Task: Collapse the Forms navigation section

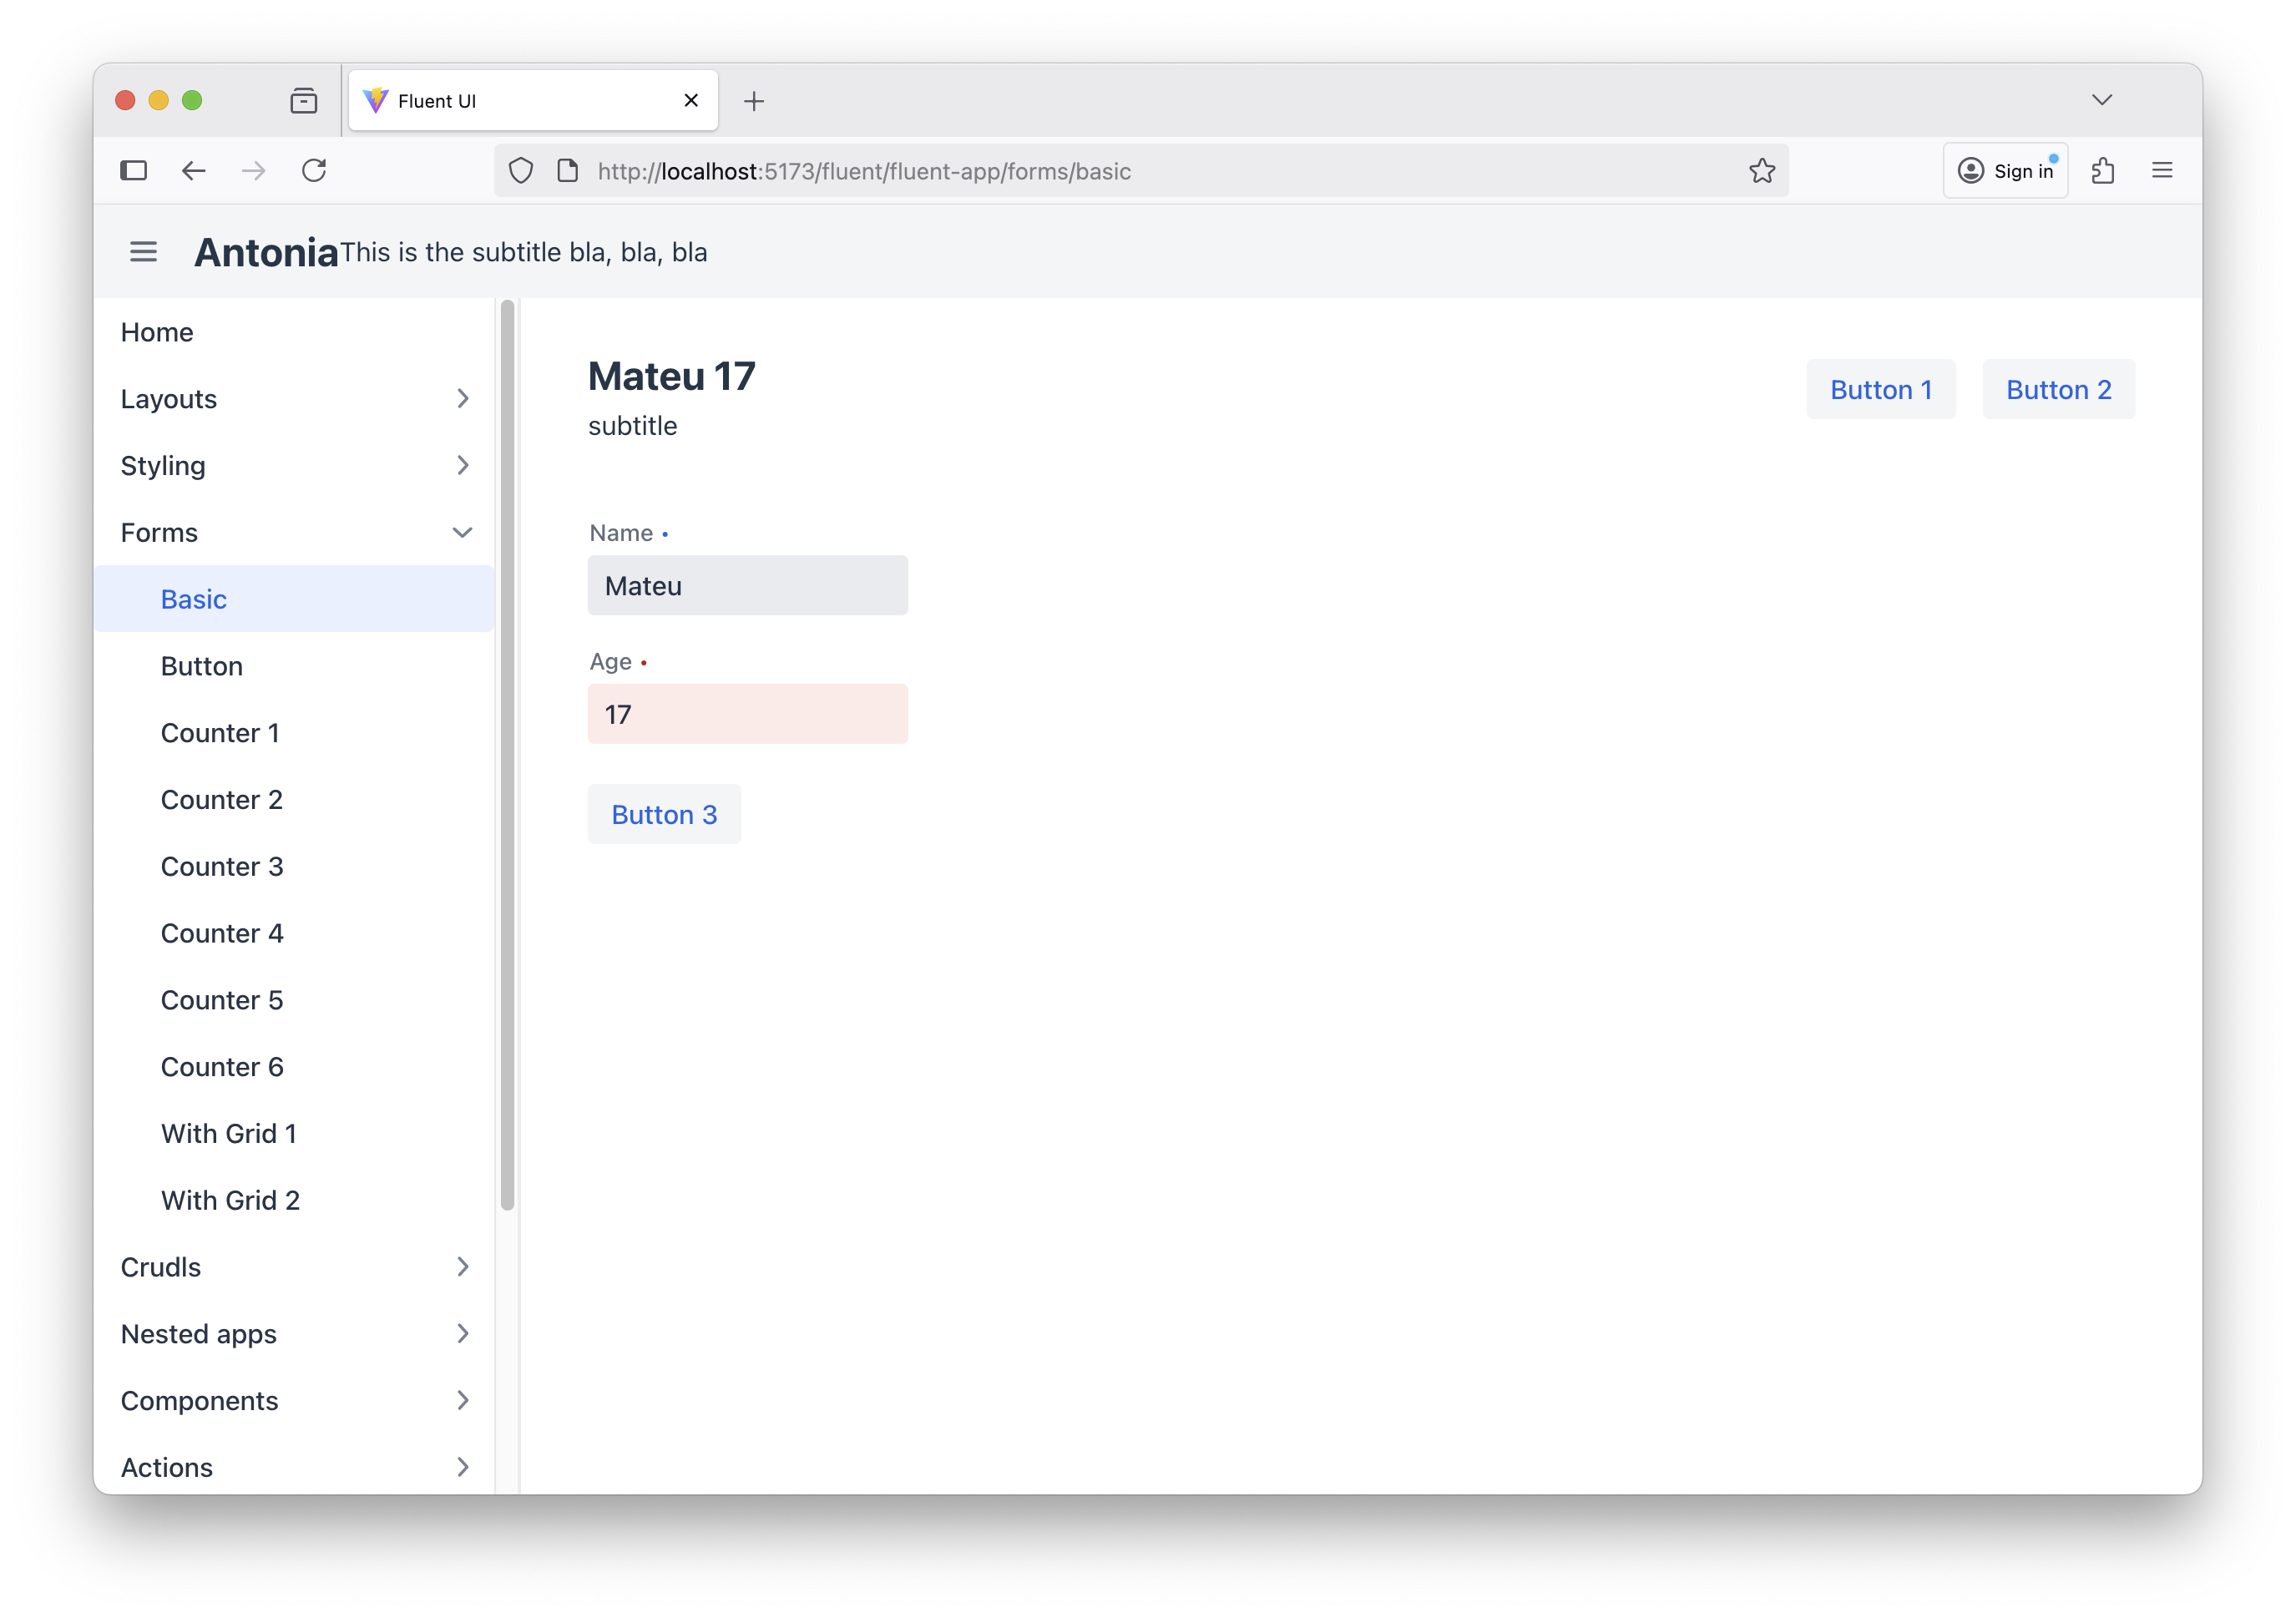Action: coord(294,533)
